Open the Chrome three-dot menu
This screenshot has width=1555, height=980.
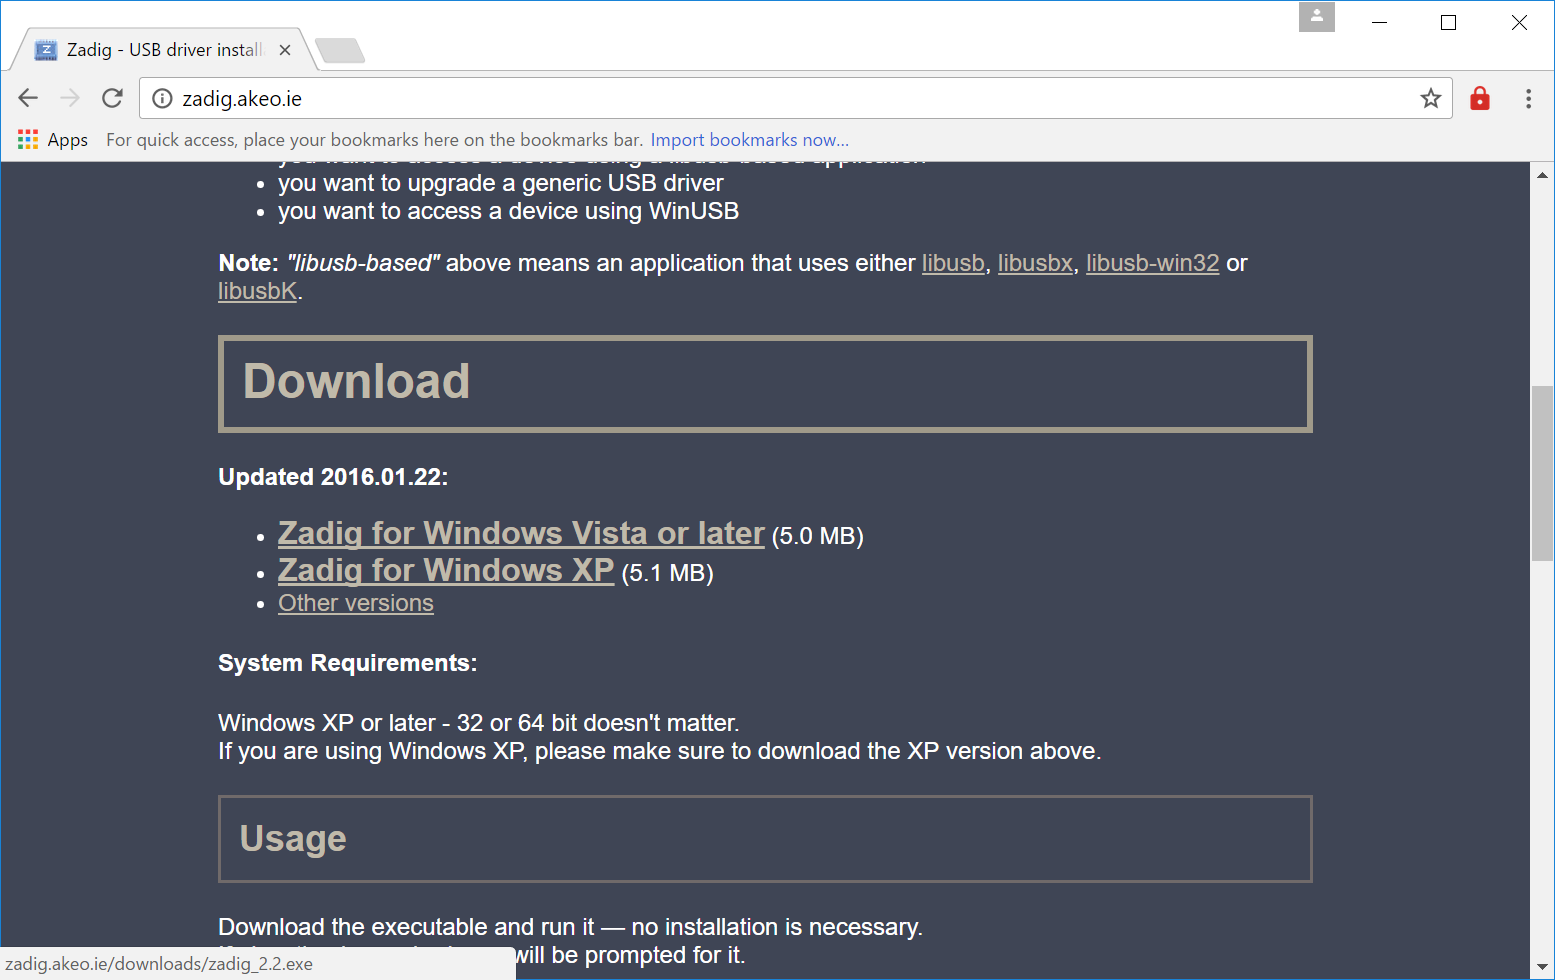(x=1528, y=98)
